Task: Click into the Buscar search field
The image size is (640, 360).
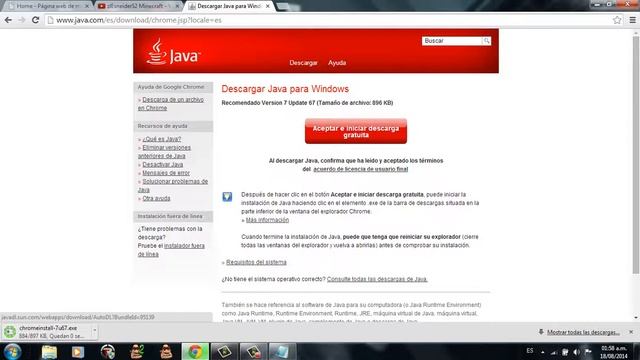Action: pyautogui.click(x=452, y=41)
